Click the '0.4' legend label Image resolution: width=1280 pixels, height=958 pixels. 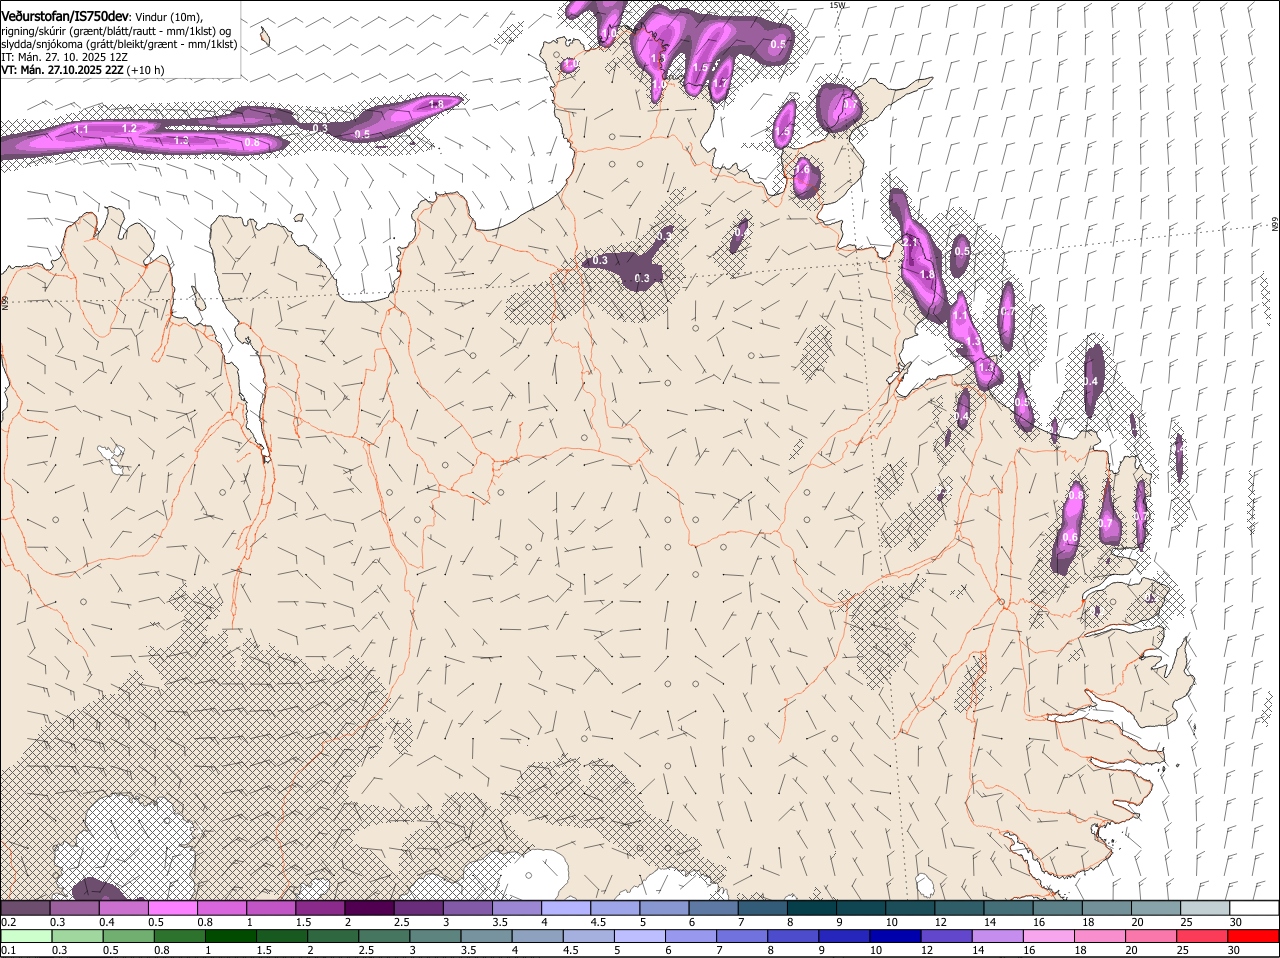[106, 922]
